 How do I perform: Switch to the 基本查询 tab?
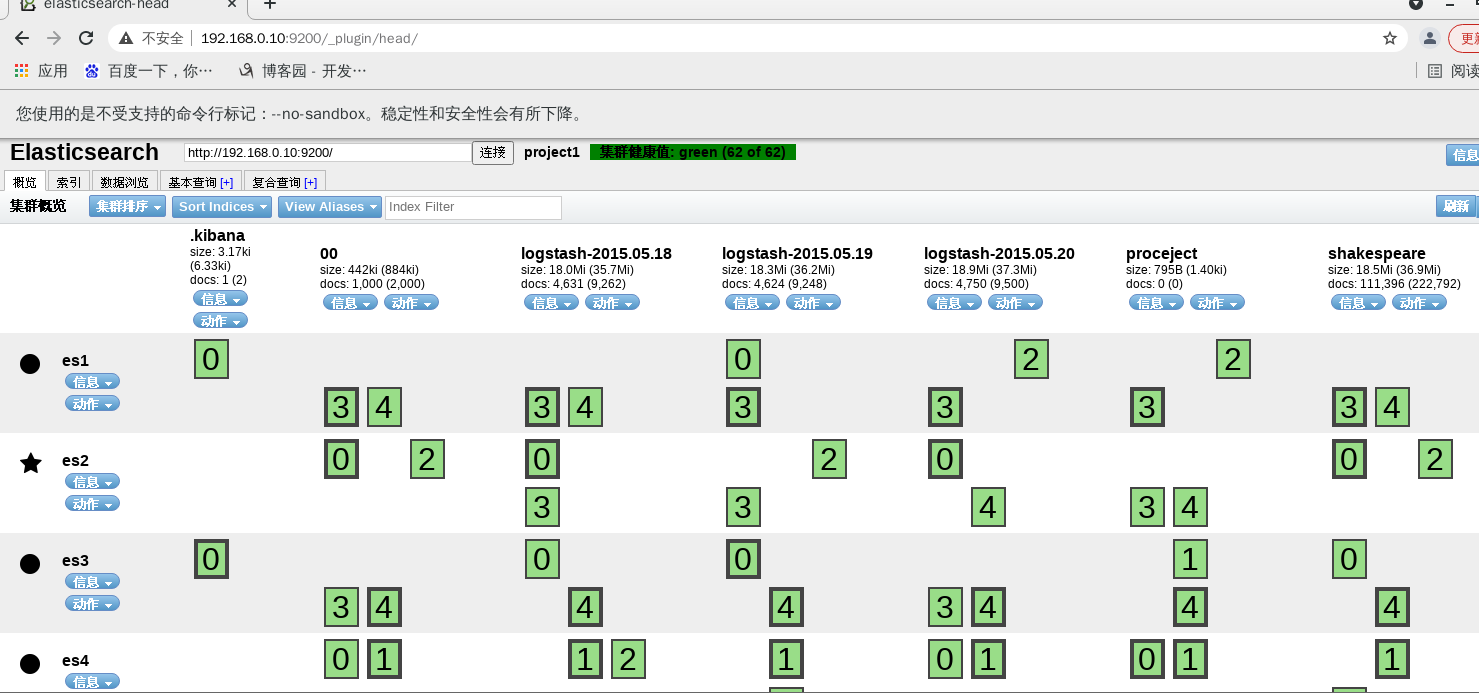click(200, 182)
